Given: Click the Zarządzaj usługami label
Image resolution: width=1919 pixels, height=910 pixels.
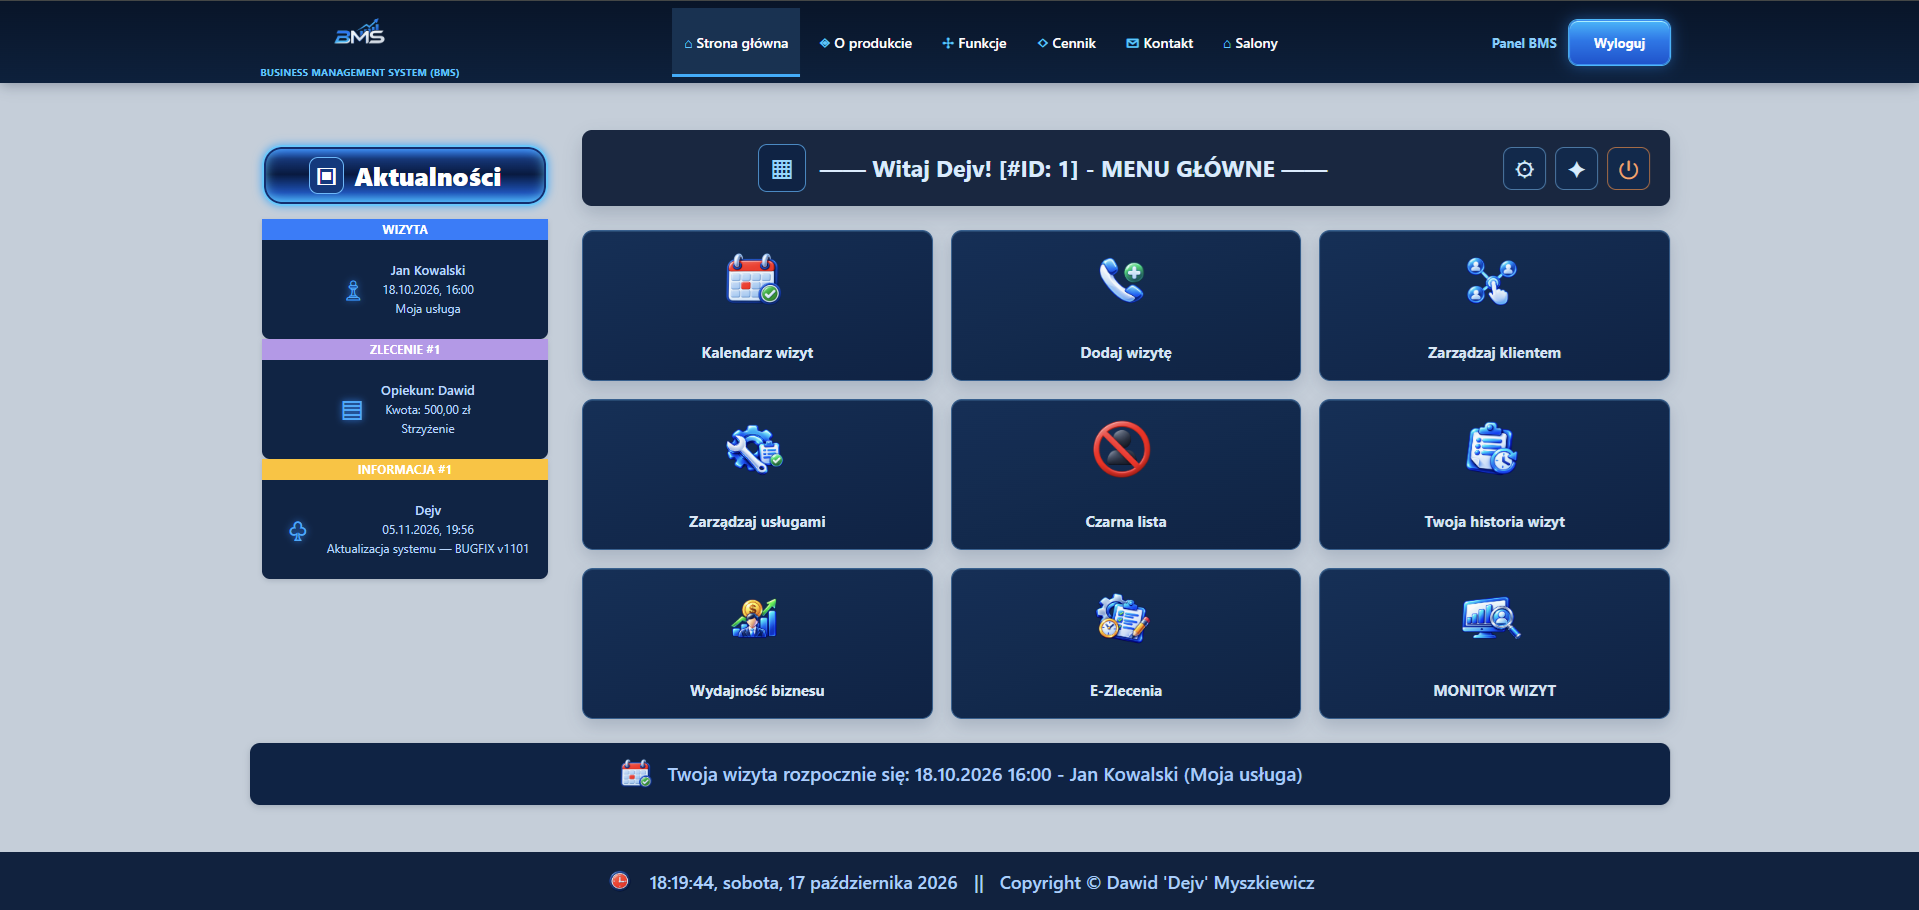Looking at the screenshot, I should click(757, 522).
